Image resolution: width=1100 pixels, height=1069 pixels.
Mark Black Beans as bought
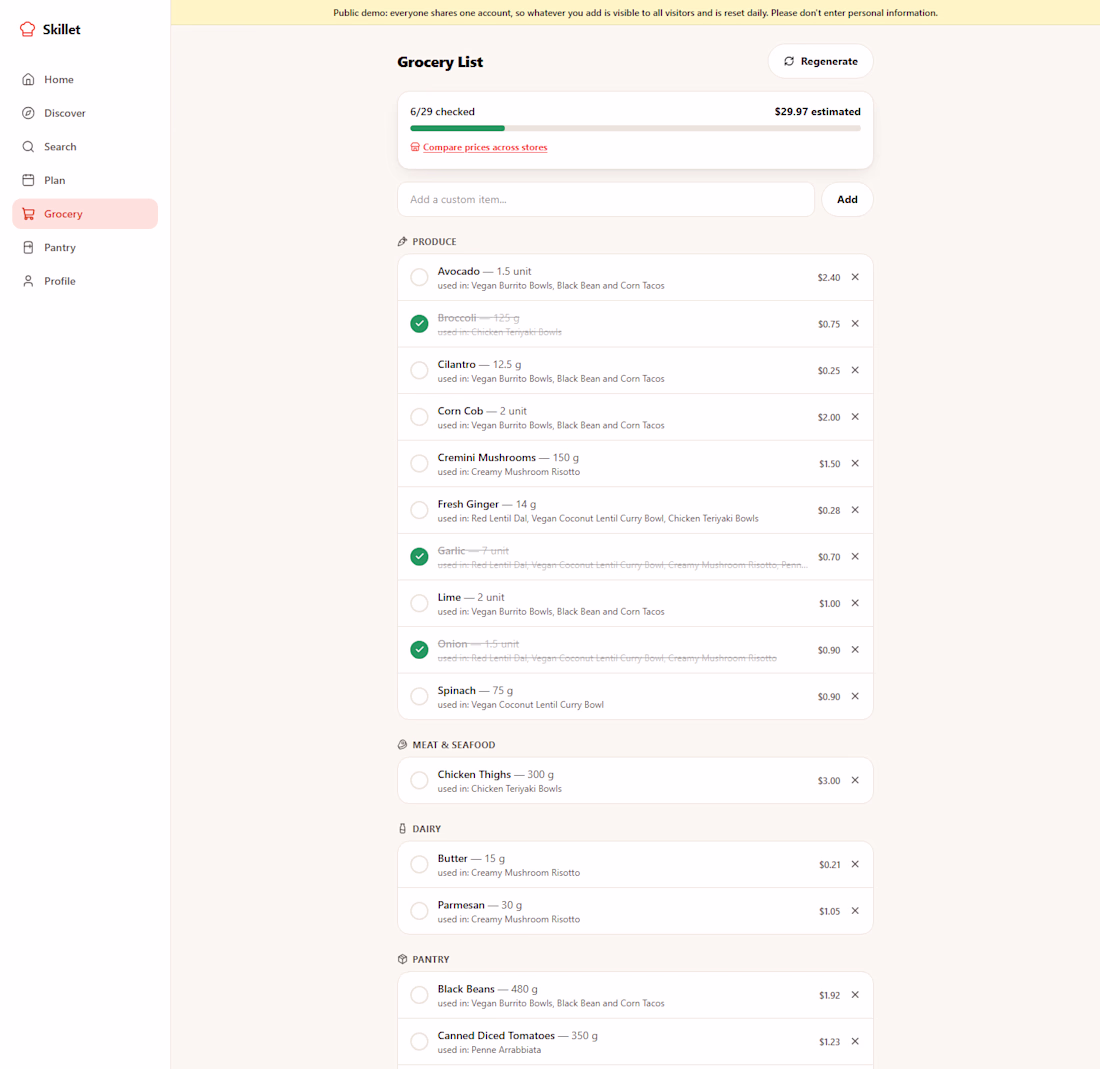pyautogui.click(x=420, y=995)
